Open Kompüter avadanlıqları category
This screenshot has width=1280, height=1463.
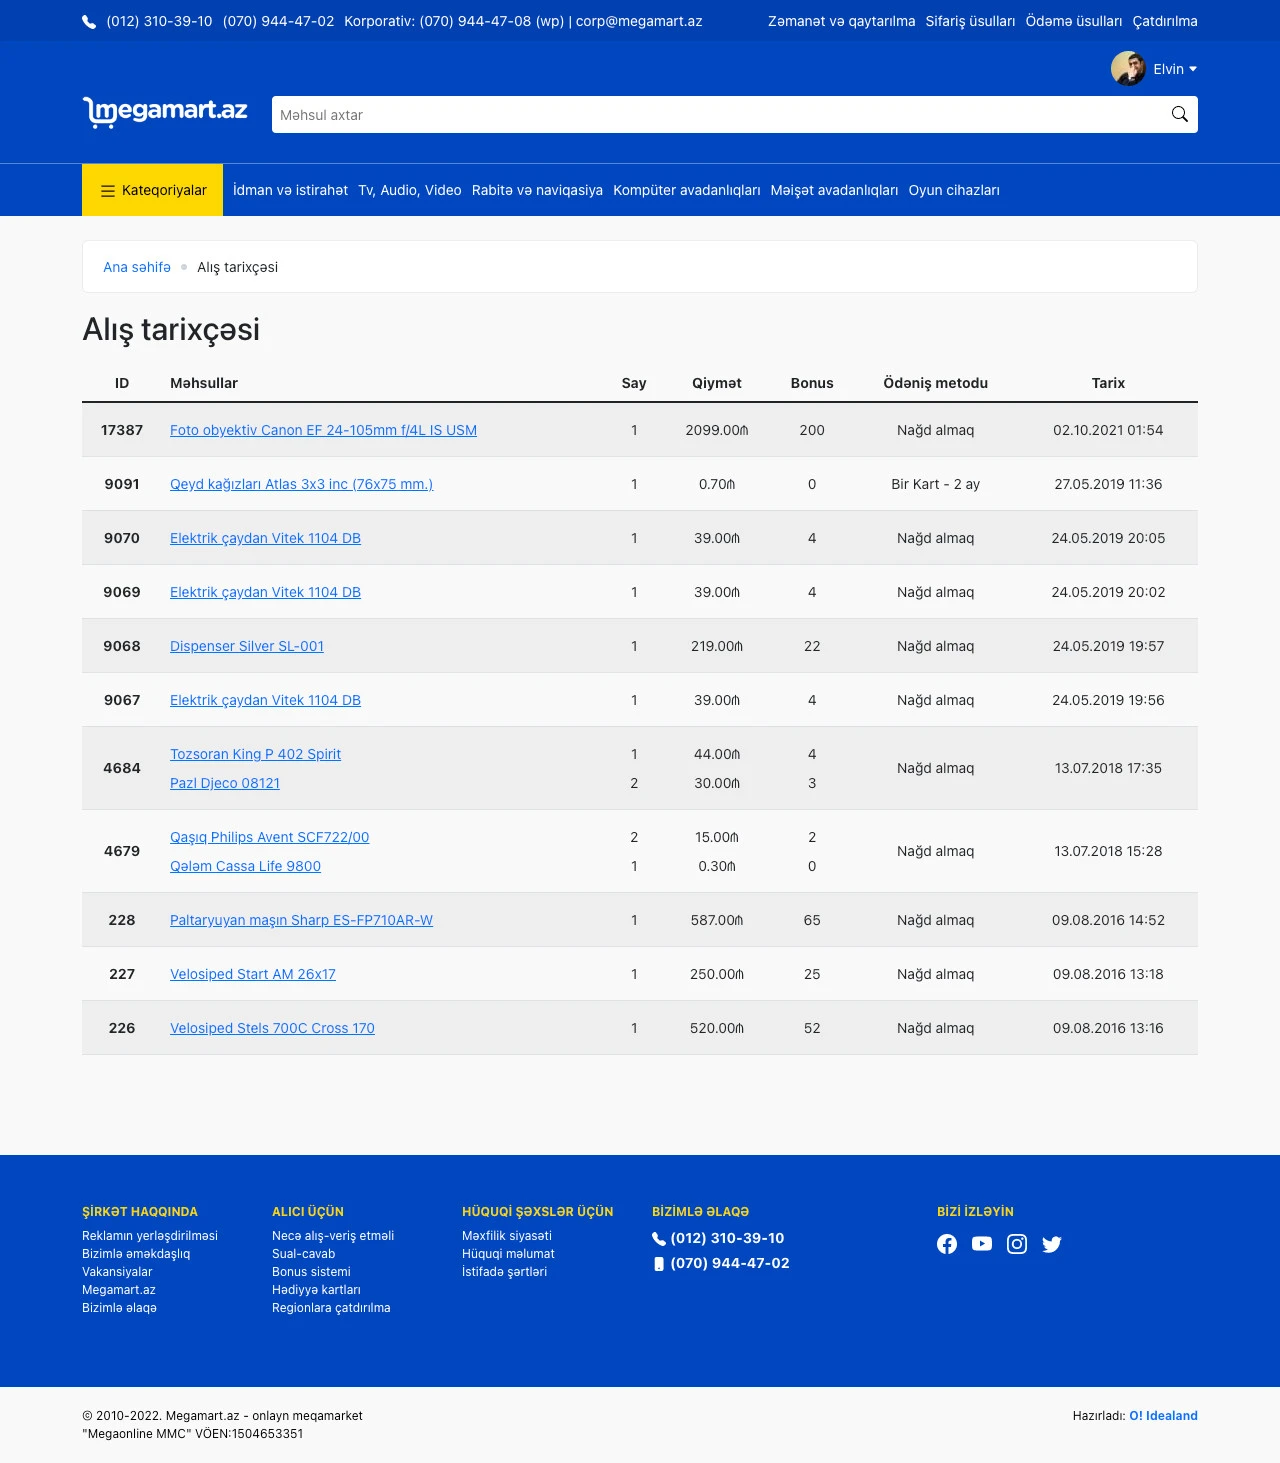click(x=687, y=190)
